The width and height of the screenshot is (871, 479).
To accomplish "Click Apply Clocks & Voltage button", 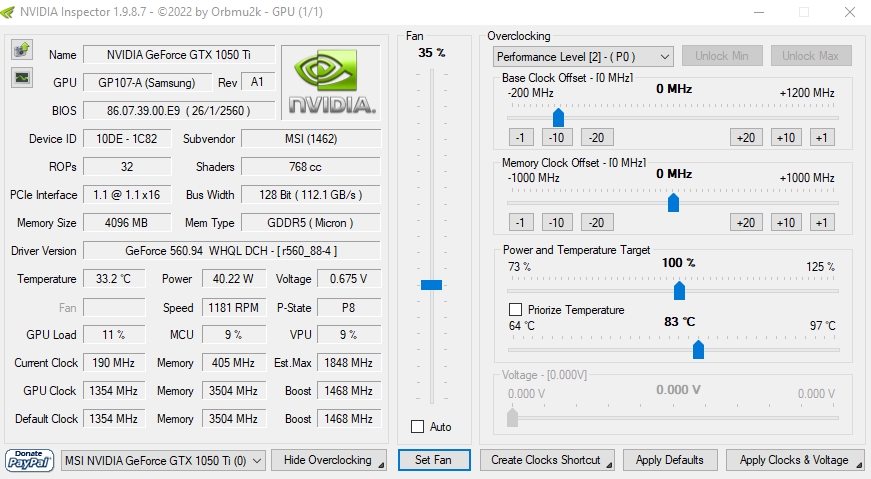I will 795,460.
